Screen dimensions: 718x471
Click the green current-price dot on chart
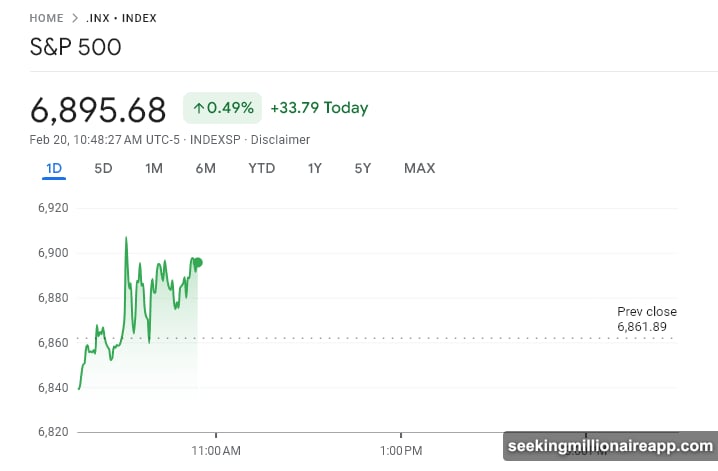point(198,263)
